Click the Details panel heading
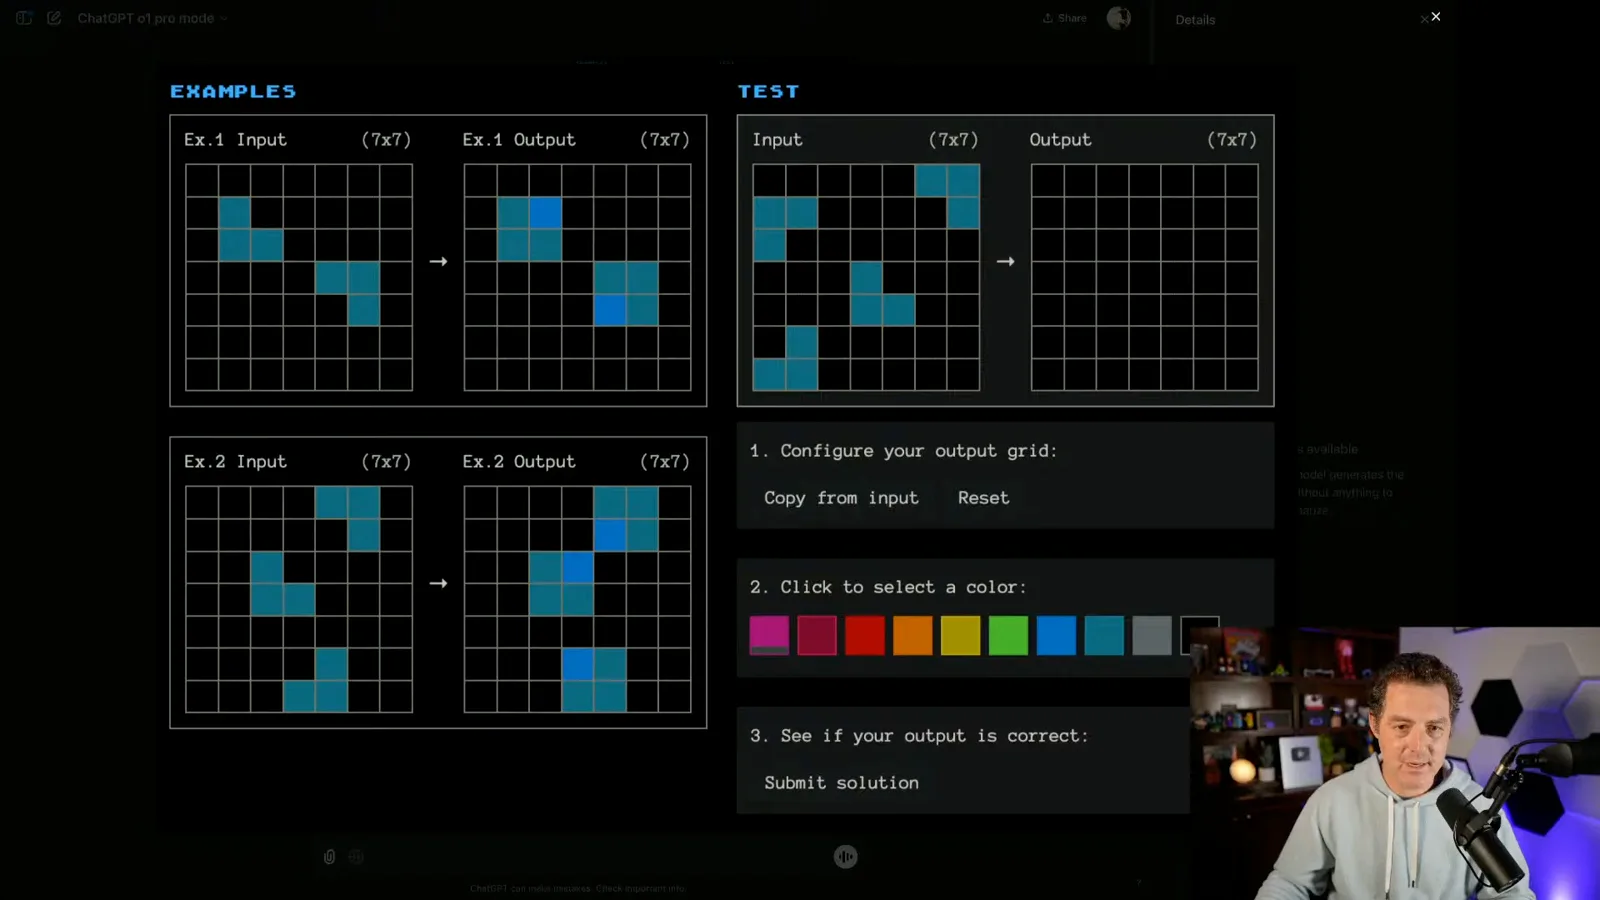The width and height of the screenshot is (1600, 900). pyautogui.click(x=1195, y=20)
